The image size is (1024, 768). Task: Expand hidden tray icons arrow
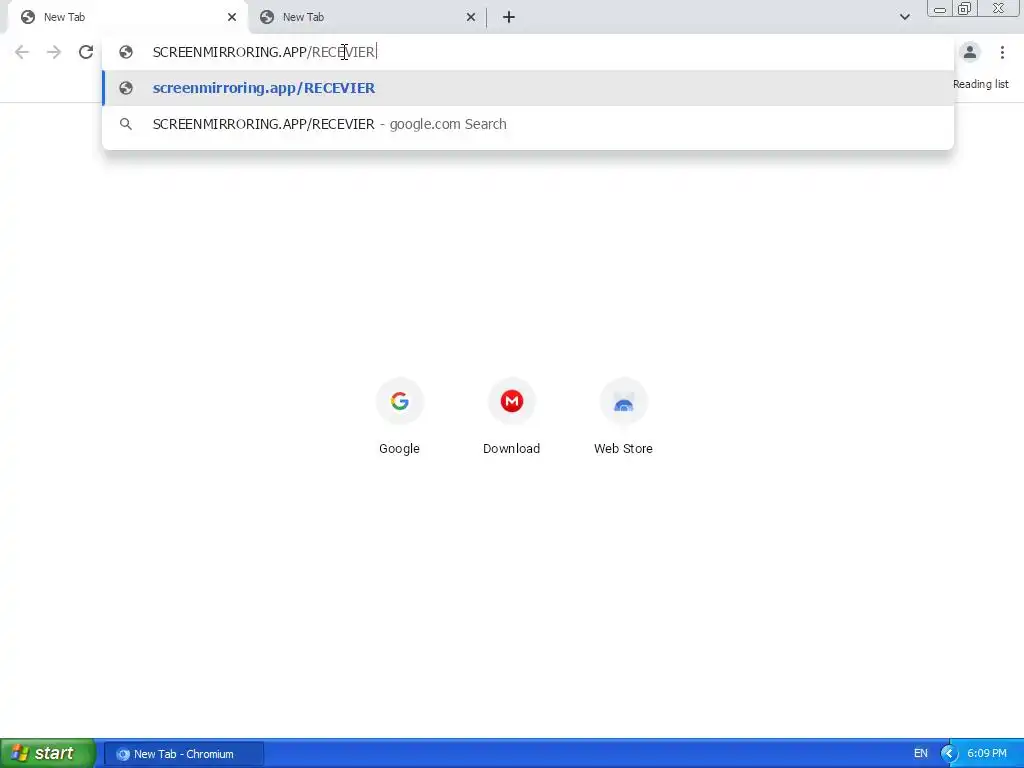pos(949,754)
